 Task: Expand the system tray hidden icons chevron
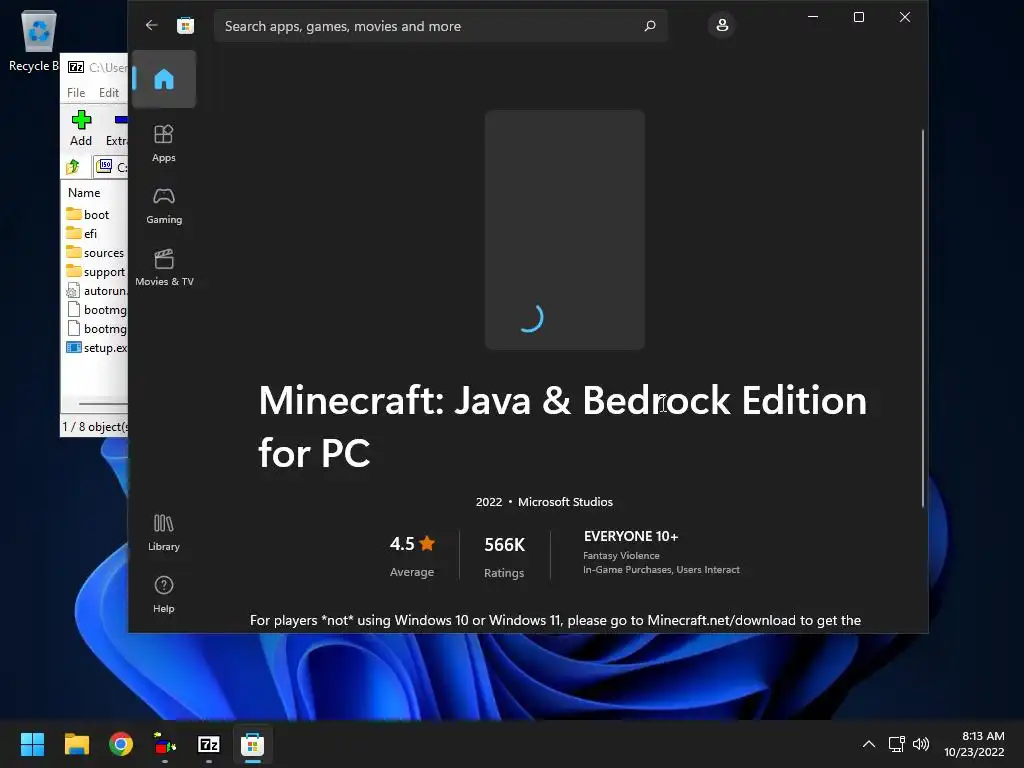[869, 744]
